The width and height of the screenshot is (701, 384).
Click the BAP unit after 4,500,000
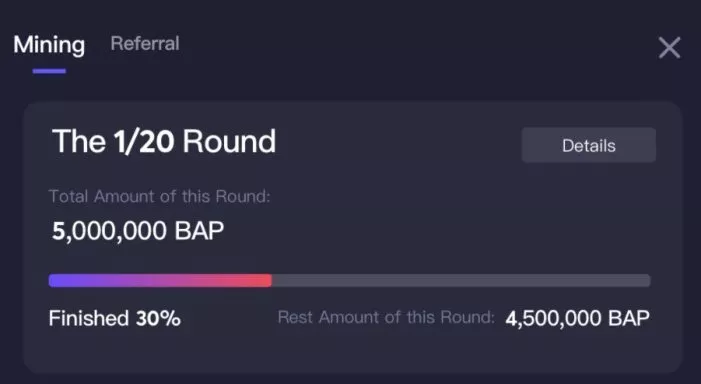pyautogui.click(x=629, y=319)
